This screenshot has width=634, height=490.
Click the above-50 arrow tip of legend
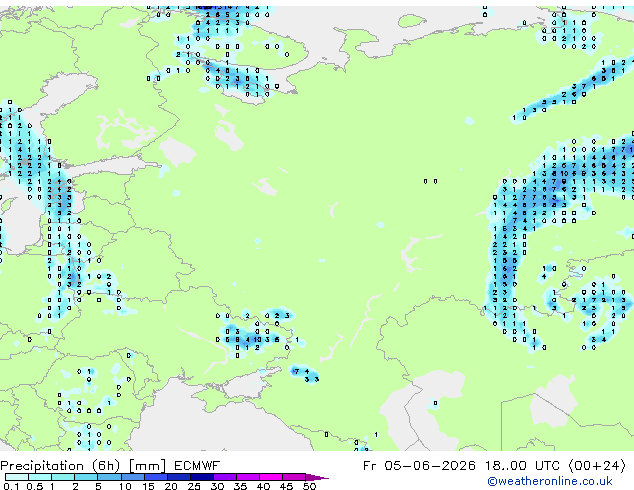(x=317, y=477)
